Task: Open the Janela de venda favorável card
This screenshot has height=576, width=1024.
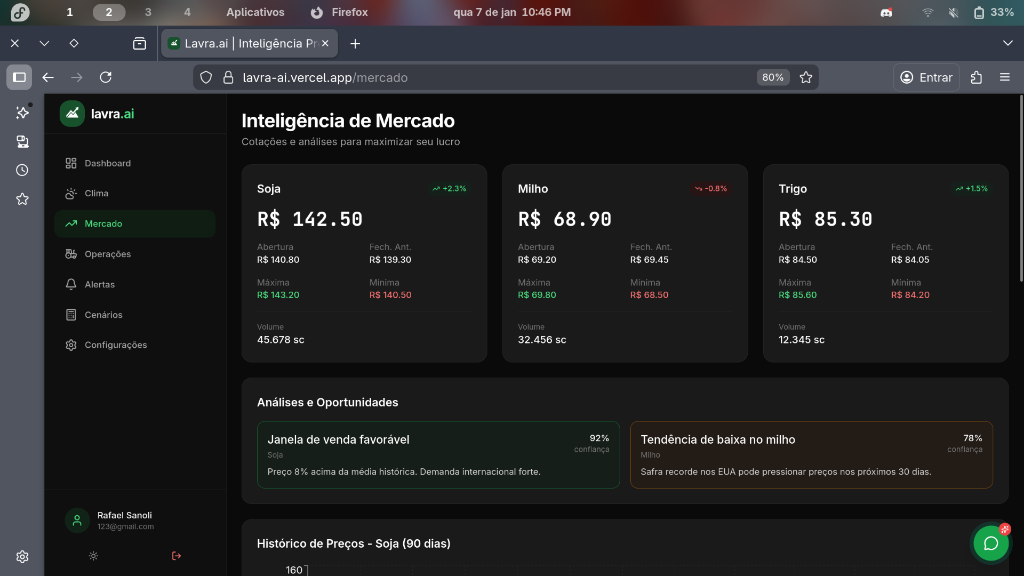Action: (438, 455)
